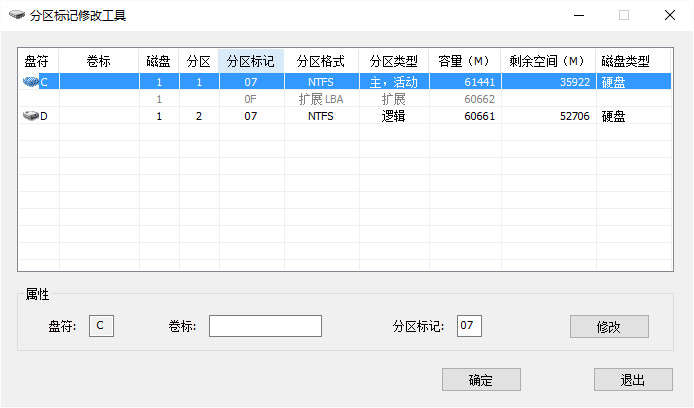Click the 主，活动 partition type cell

pyautogui.click(x=393, y=82)
